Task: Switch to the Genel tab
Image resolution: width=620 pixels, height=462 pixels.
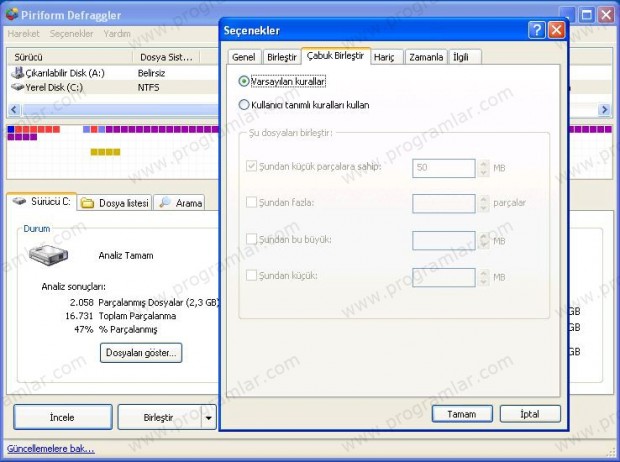Action: click(244, 57)
